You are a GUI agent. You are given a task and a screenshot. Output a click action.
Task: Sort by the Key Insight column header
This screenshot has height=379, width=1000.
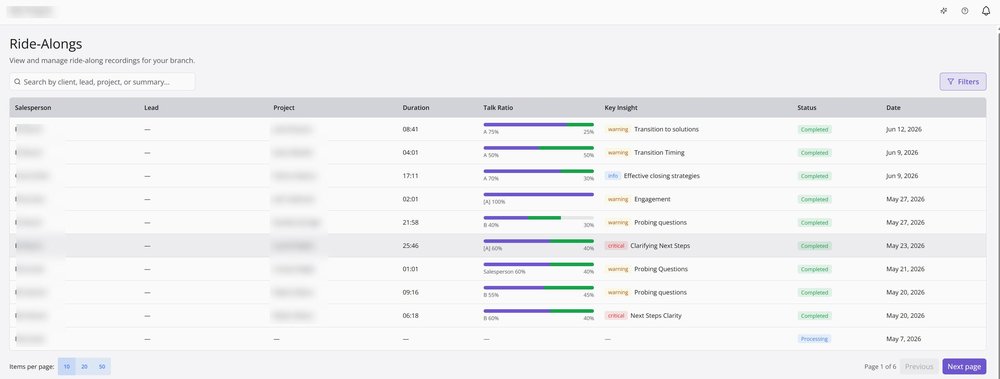pyautogui.click(x=621, y=108)
